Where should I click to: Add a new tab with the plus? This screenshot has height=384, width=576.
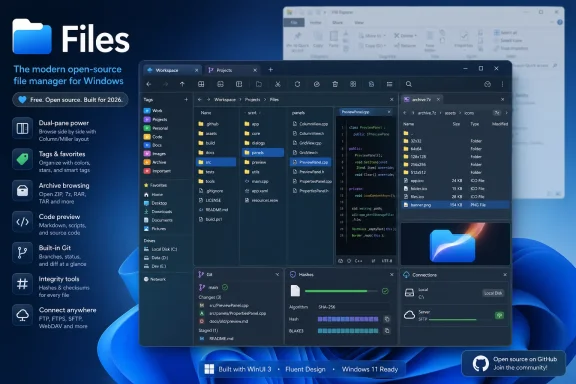point(270,69)
